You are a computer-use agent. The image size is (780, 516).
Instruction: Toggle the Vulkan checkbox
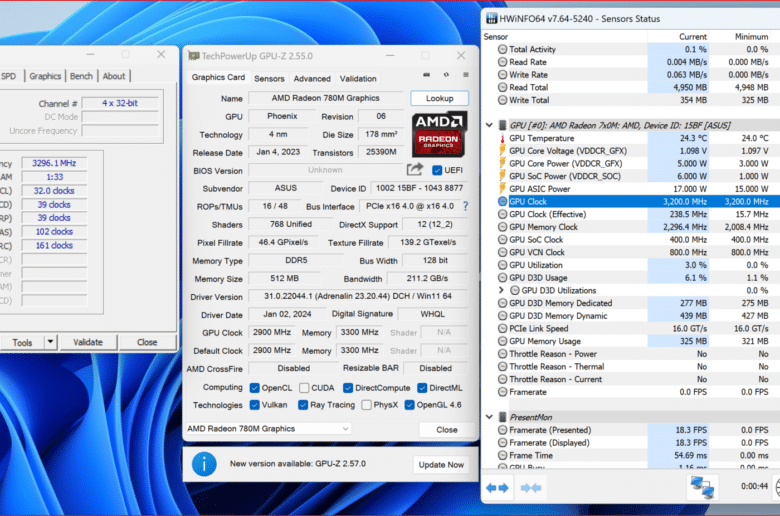pyautogui.click(x=255, y=405)
